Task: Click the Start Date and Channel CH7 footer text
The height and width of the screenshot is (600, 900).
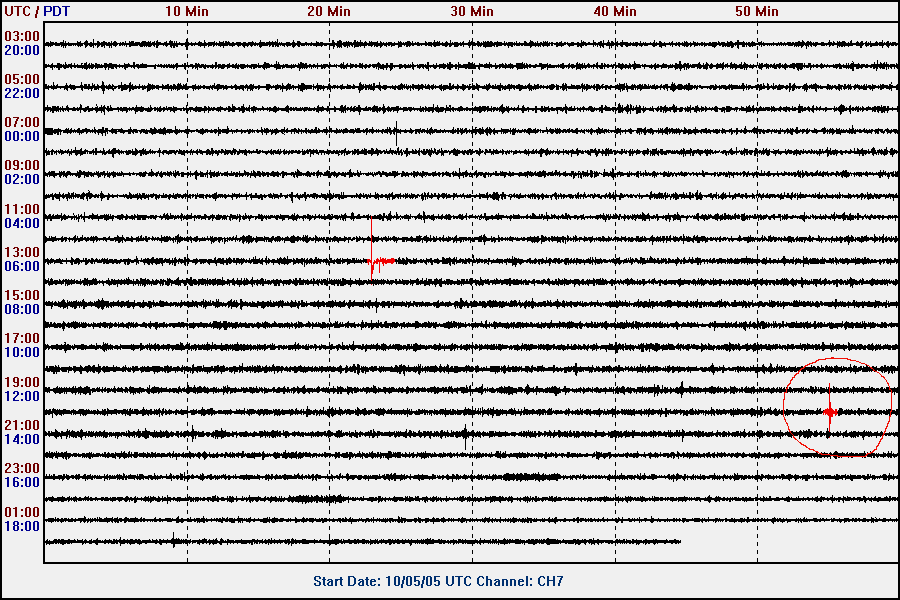Action: (445, 581)
